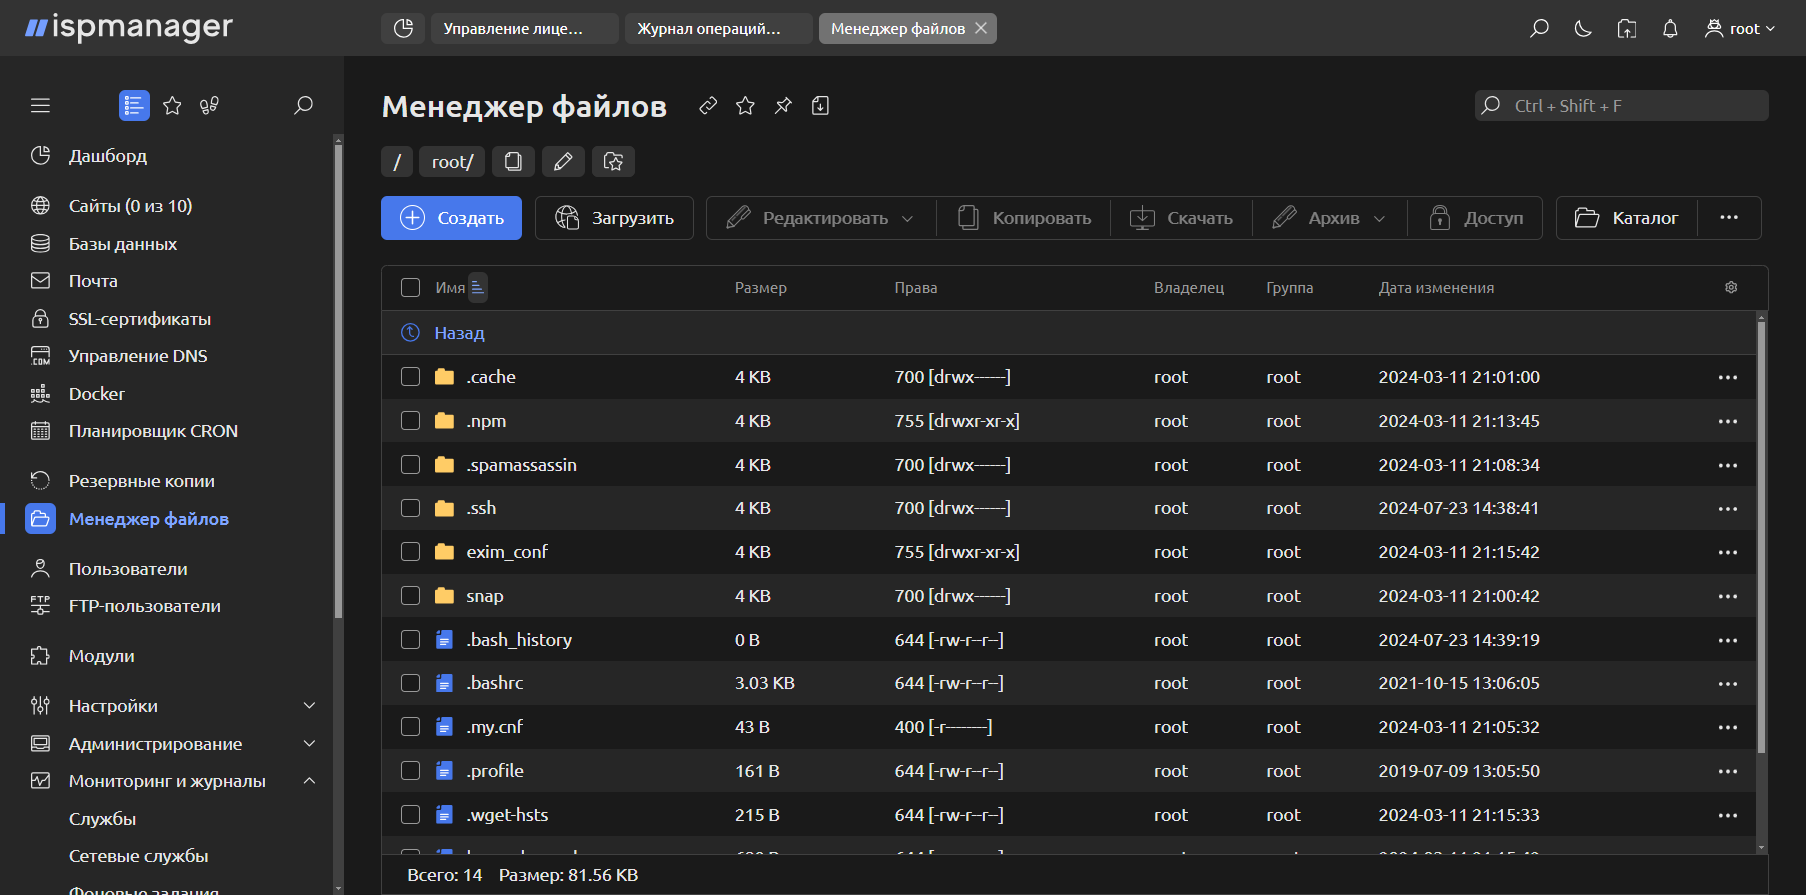Screen dimensions: 1806x895
Task: Open notifications bell icon
Action: point(1670,28)
